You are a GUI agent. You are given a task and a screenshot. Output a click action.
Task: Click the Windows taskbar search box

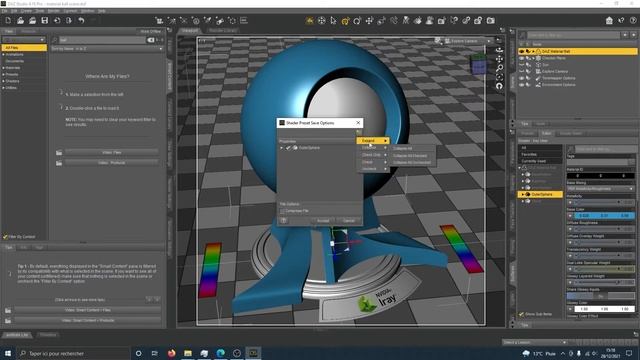pos(73,353)
